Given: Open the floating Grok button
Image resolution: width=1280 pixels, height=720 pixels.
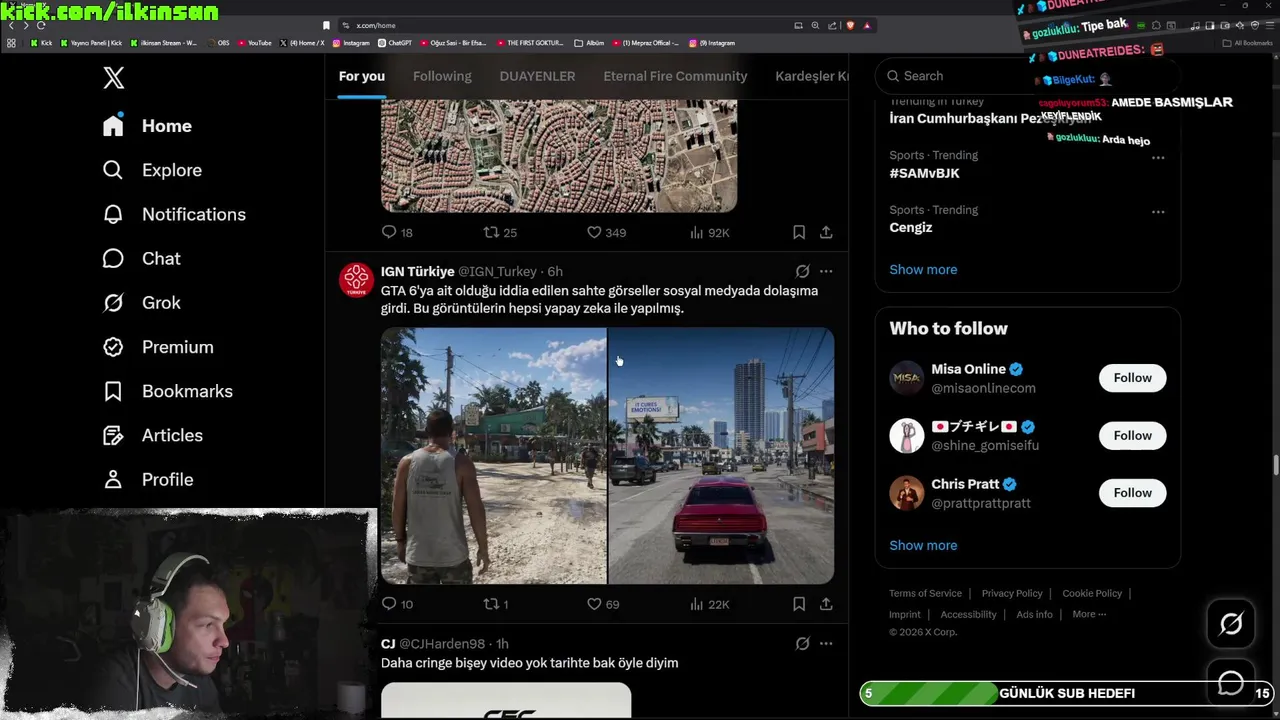Looking at the screenshot, I should pyautogui.click(x=1231, y=624).
